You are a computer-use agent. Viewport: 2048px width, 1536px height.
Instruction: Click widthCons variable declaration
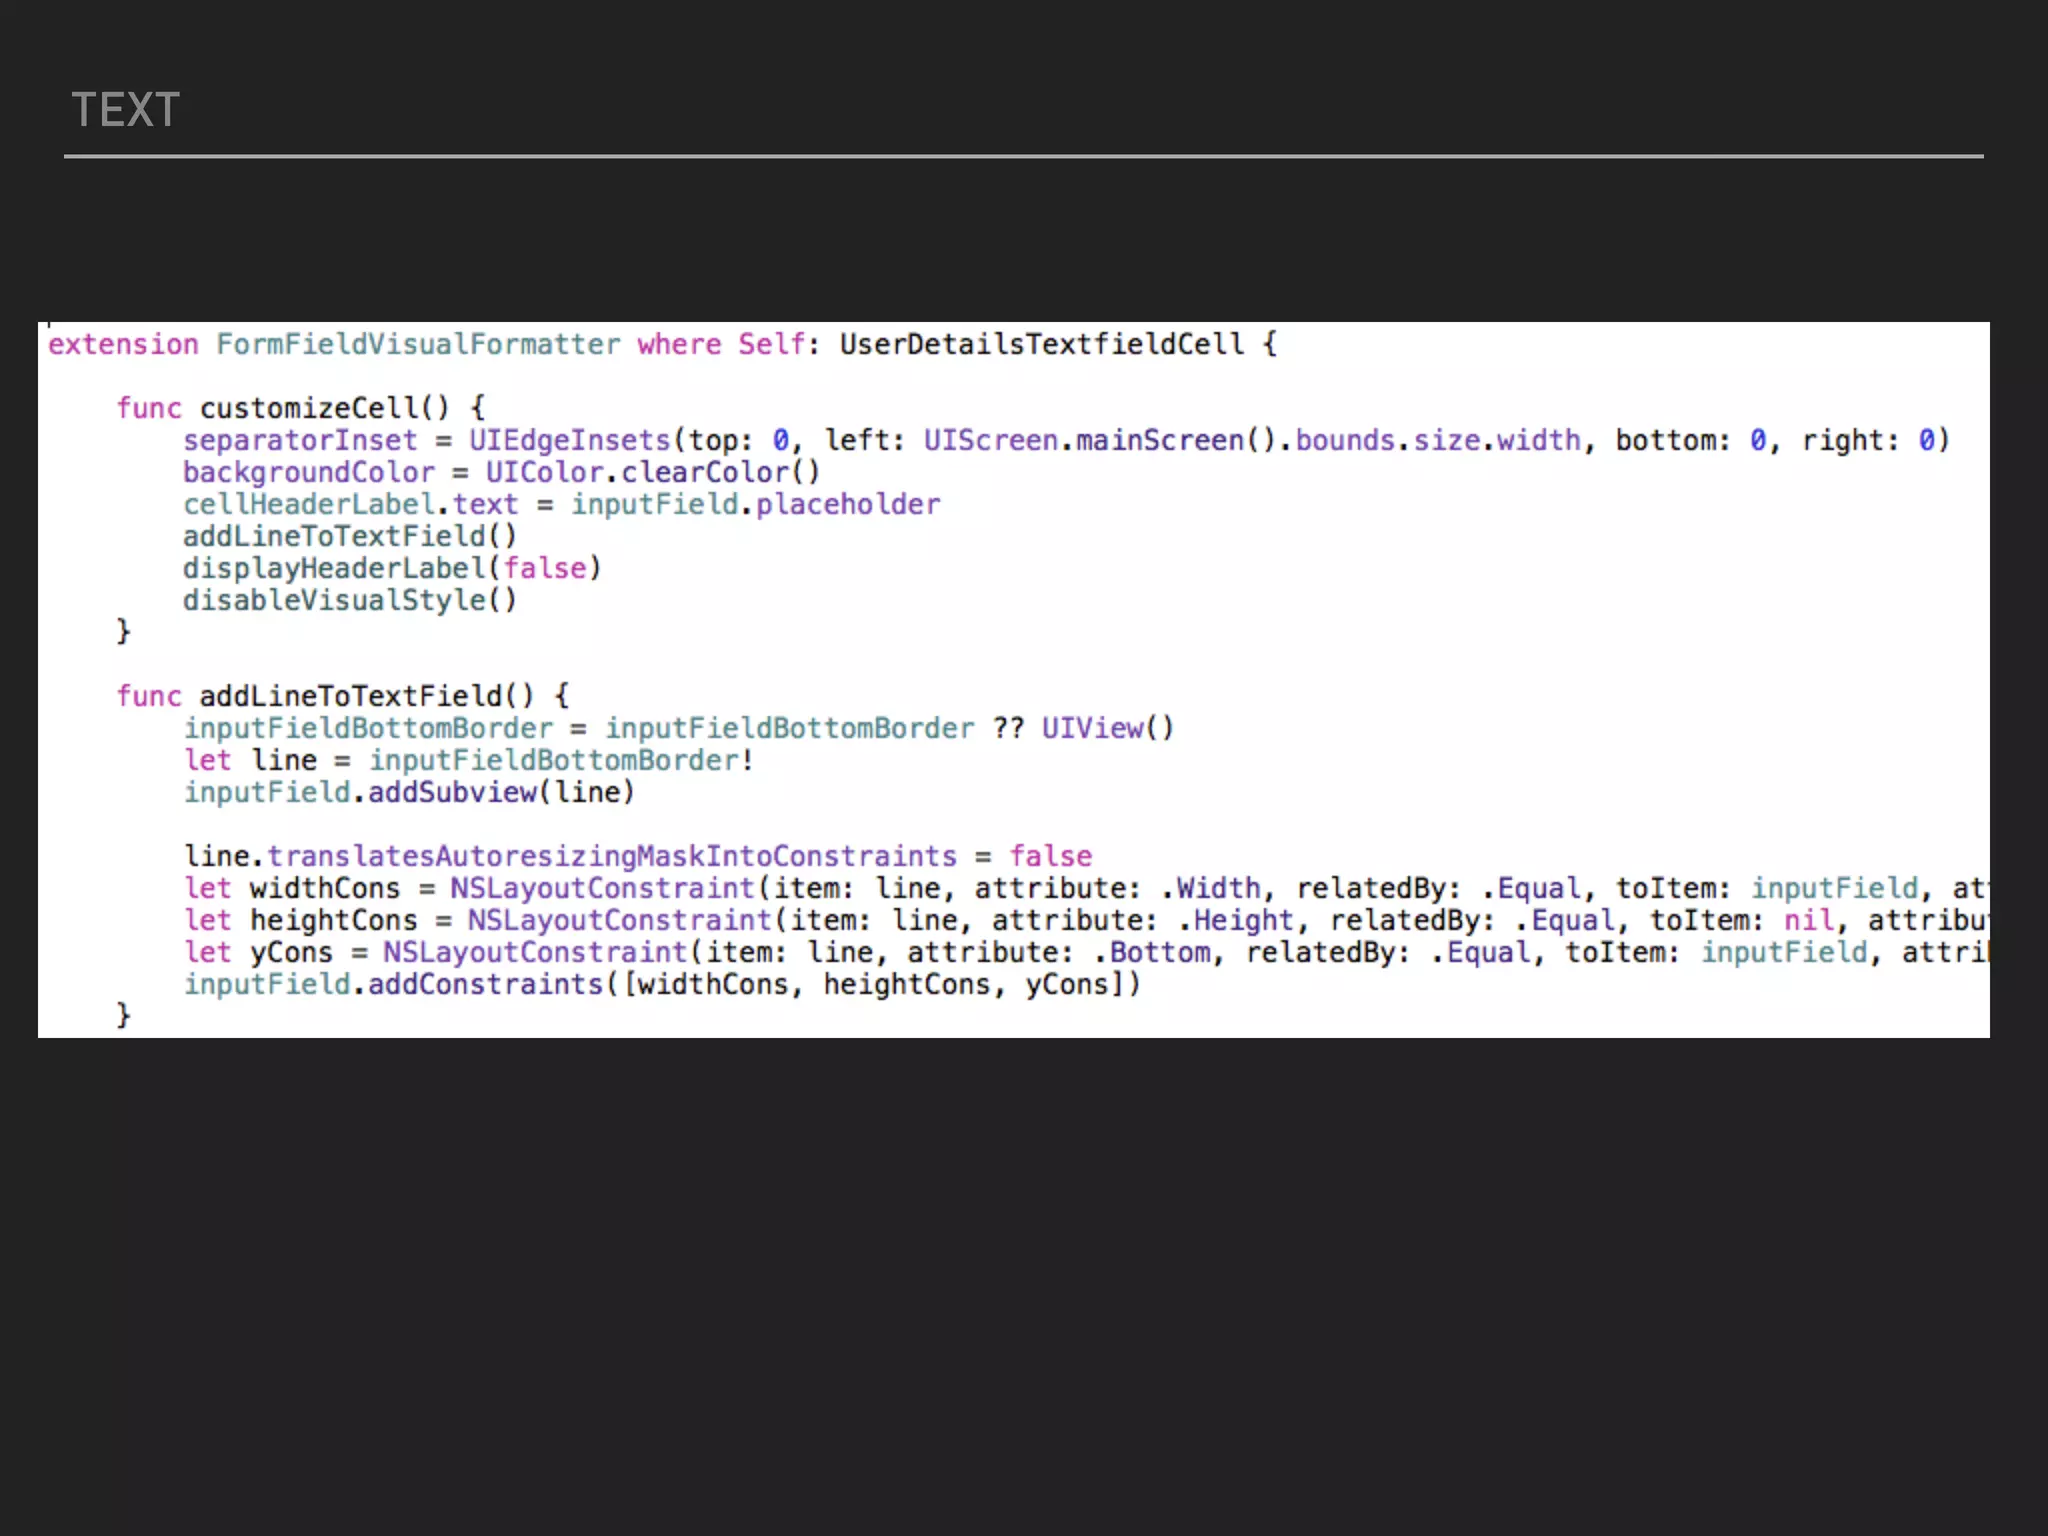tap(324, 888)
